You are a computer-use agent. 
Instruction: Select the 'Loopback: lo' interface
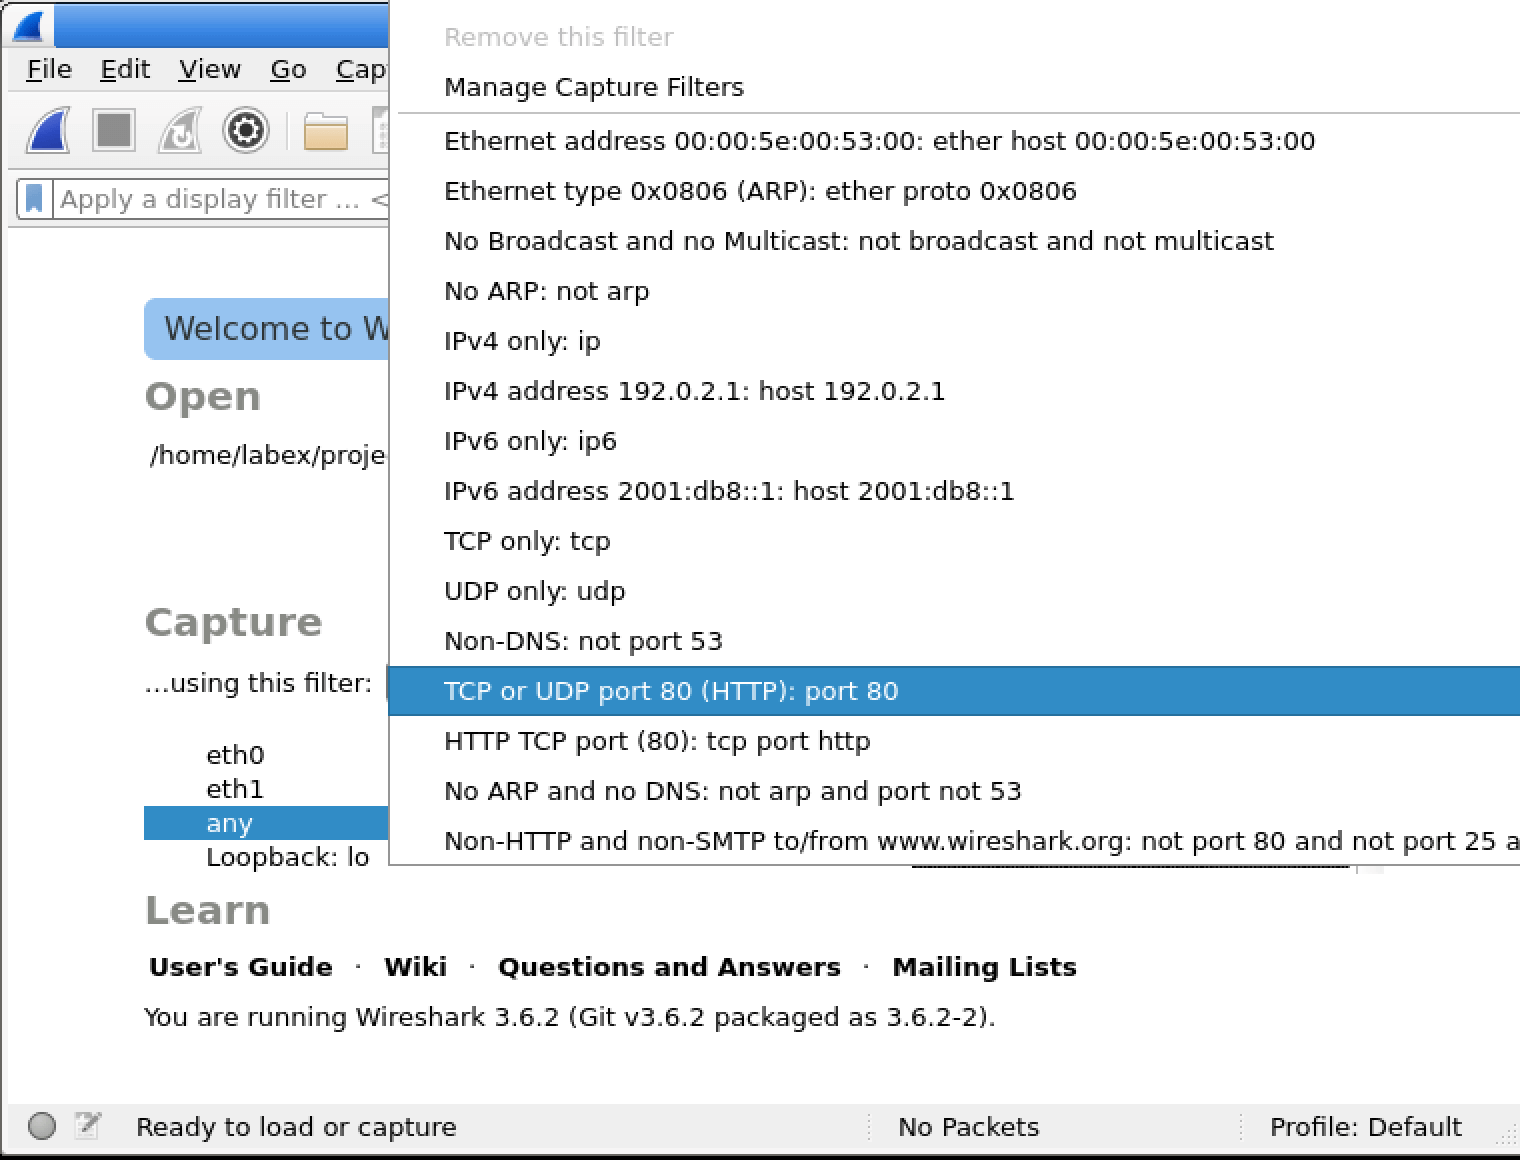pos(287,857)
